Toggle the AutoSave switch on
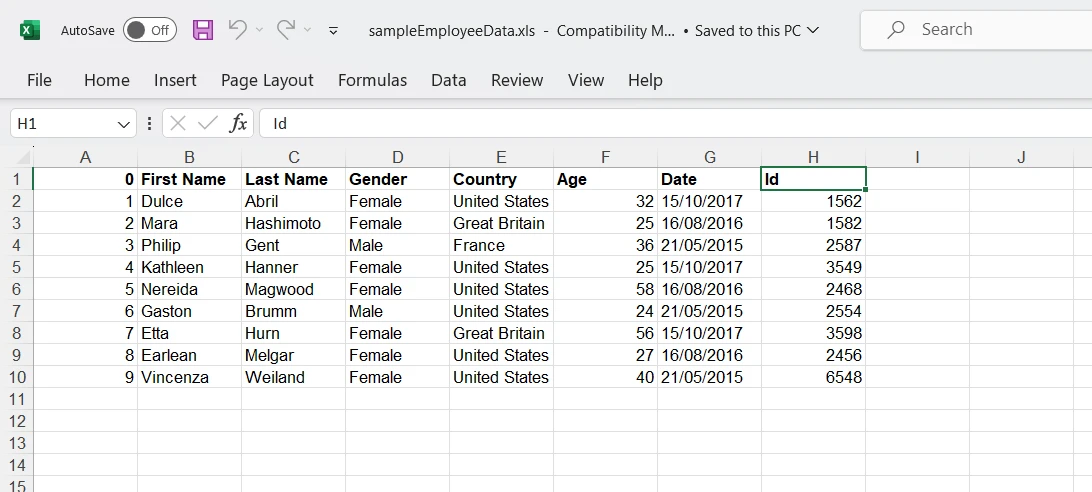 click(x=149, y=30)
